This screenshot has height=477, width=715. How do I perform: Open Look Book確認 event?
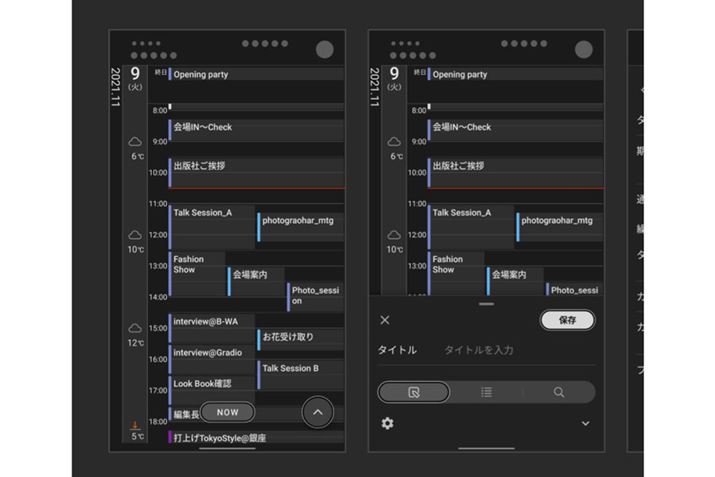[212, 390]
